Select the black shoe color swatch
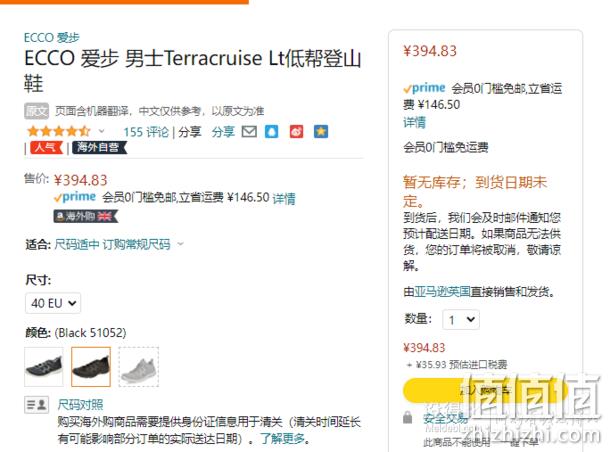 91,367
